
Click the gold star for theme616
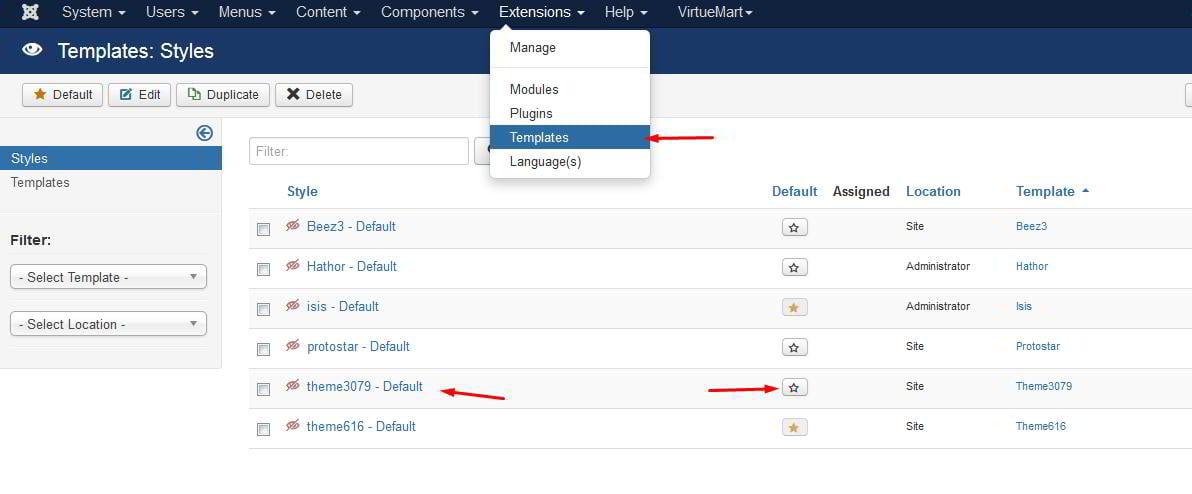794,427
